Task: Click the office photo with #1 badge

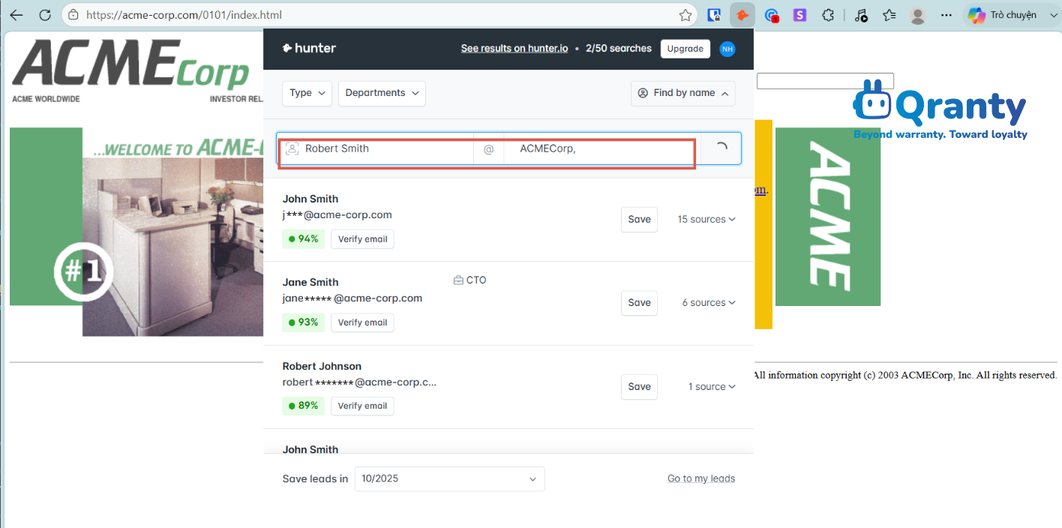Action: (173, 247)
